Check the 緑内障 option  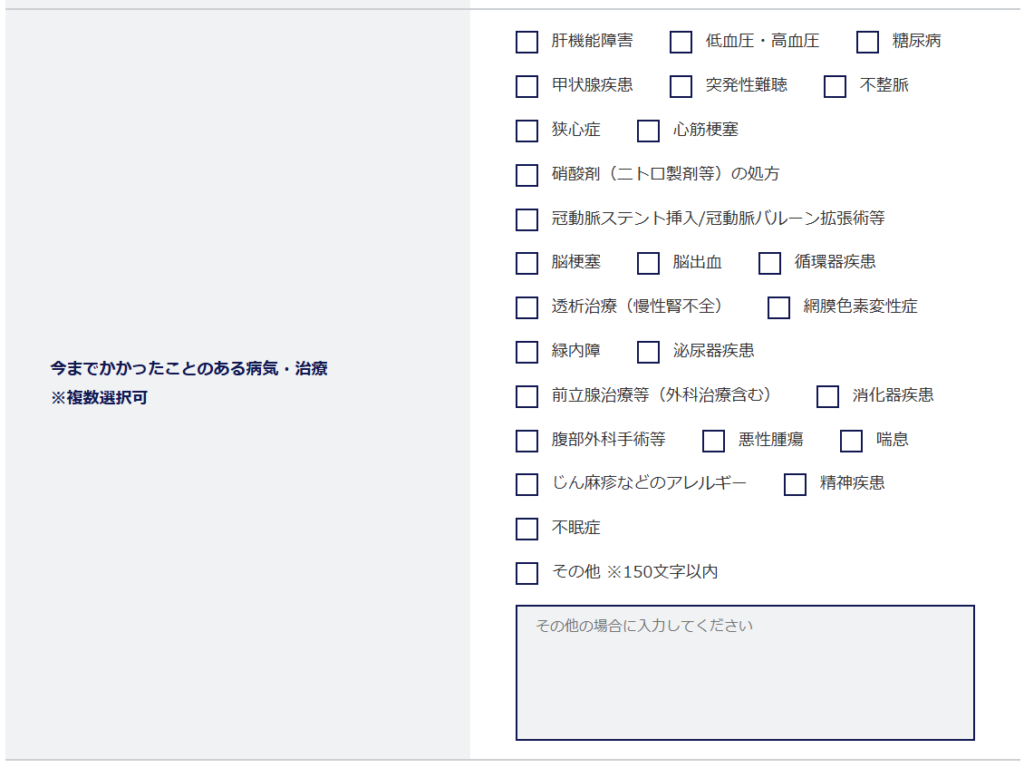526,352
